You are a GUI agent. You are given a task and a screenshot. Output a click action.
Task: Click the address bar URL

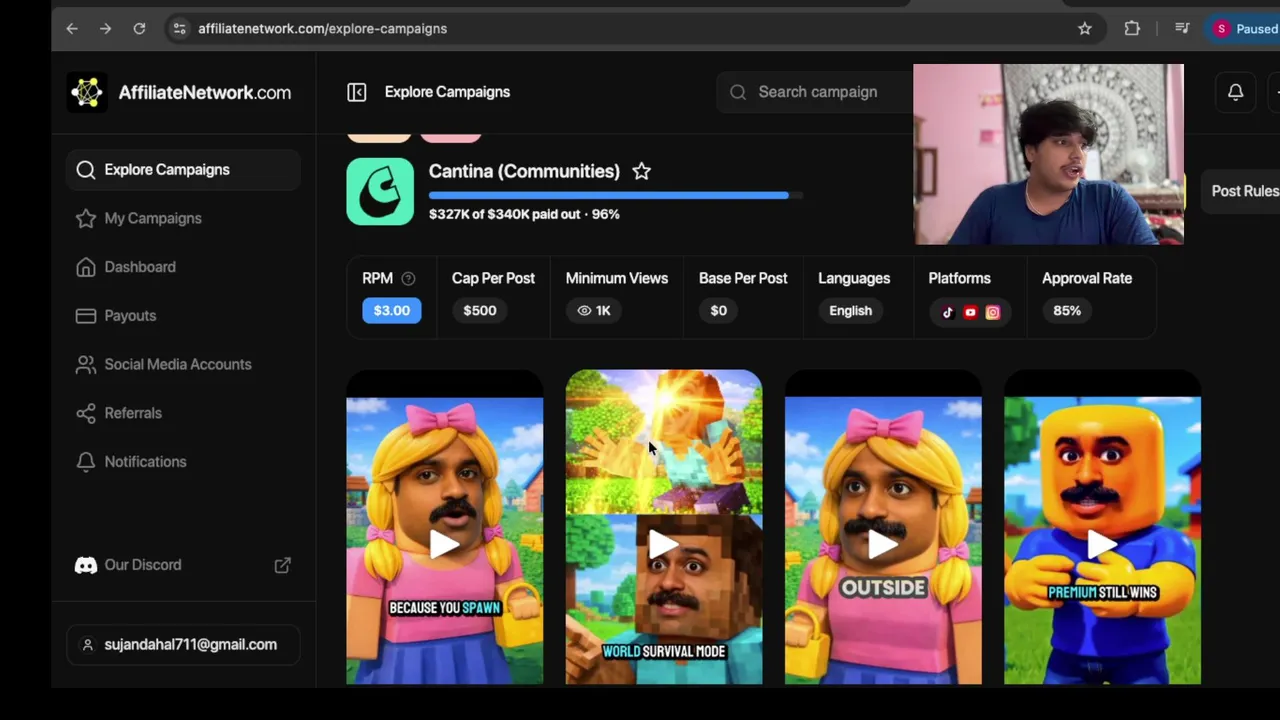pyautogui.click(x=322, y=29)
